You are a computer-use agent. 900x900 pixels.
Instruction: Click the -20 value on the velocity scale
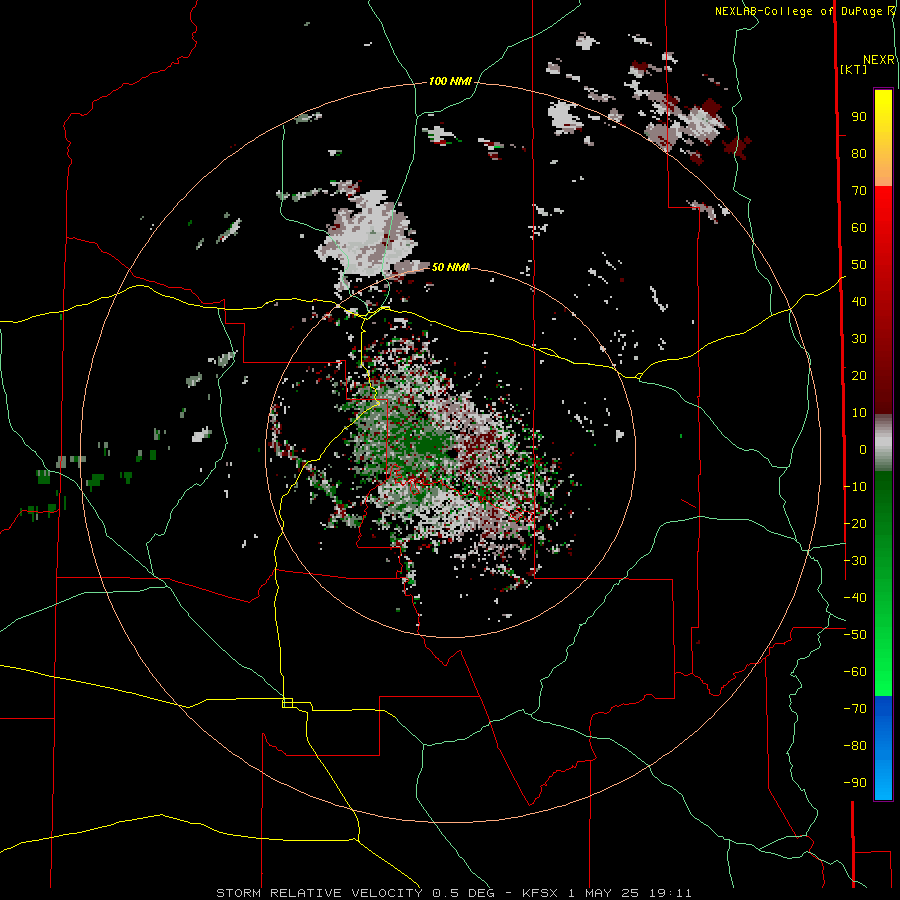click(x=855, y=523)
